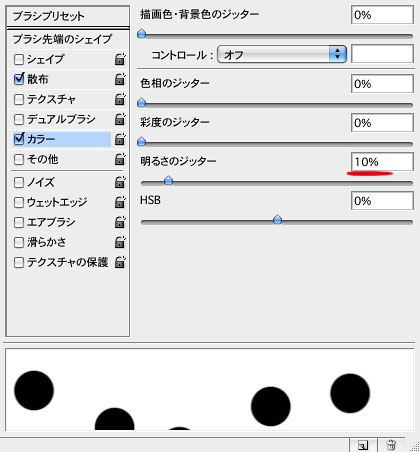This screenshot has width=420, height=452.
Task: Select the 滑らかさ option label
Action: (47, 242)
